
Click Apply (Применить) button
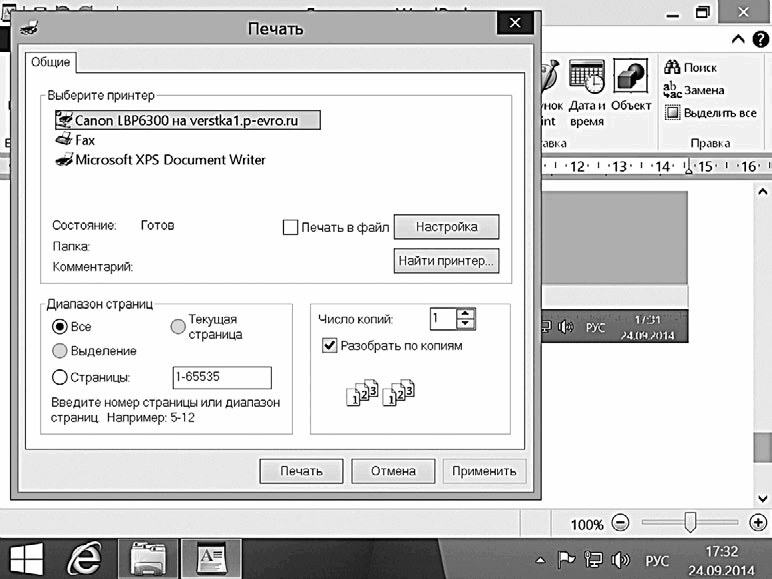pyautogui.click(x=484, y=471)
